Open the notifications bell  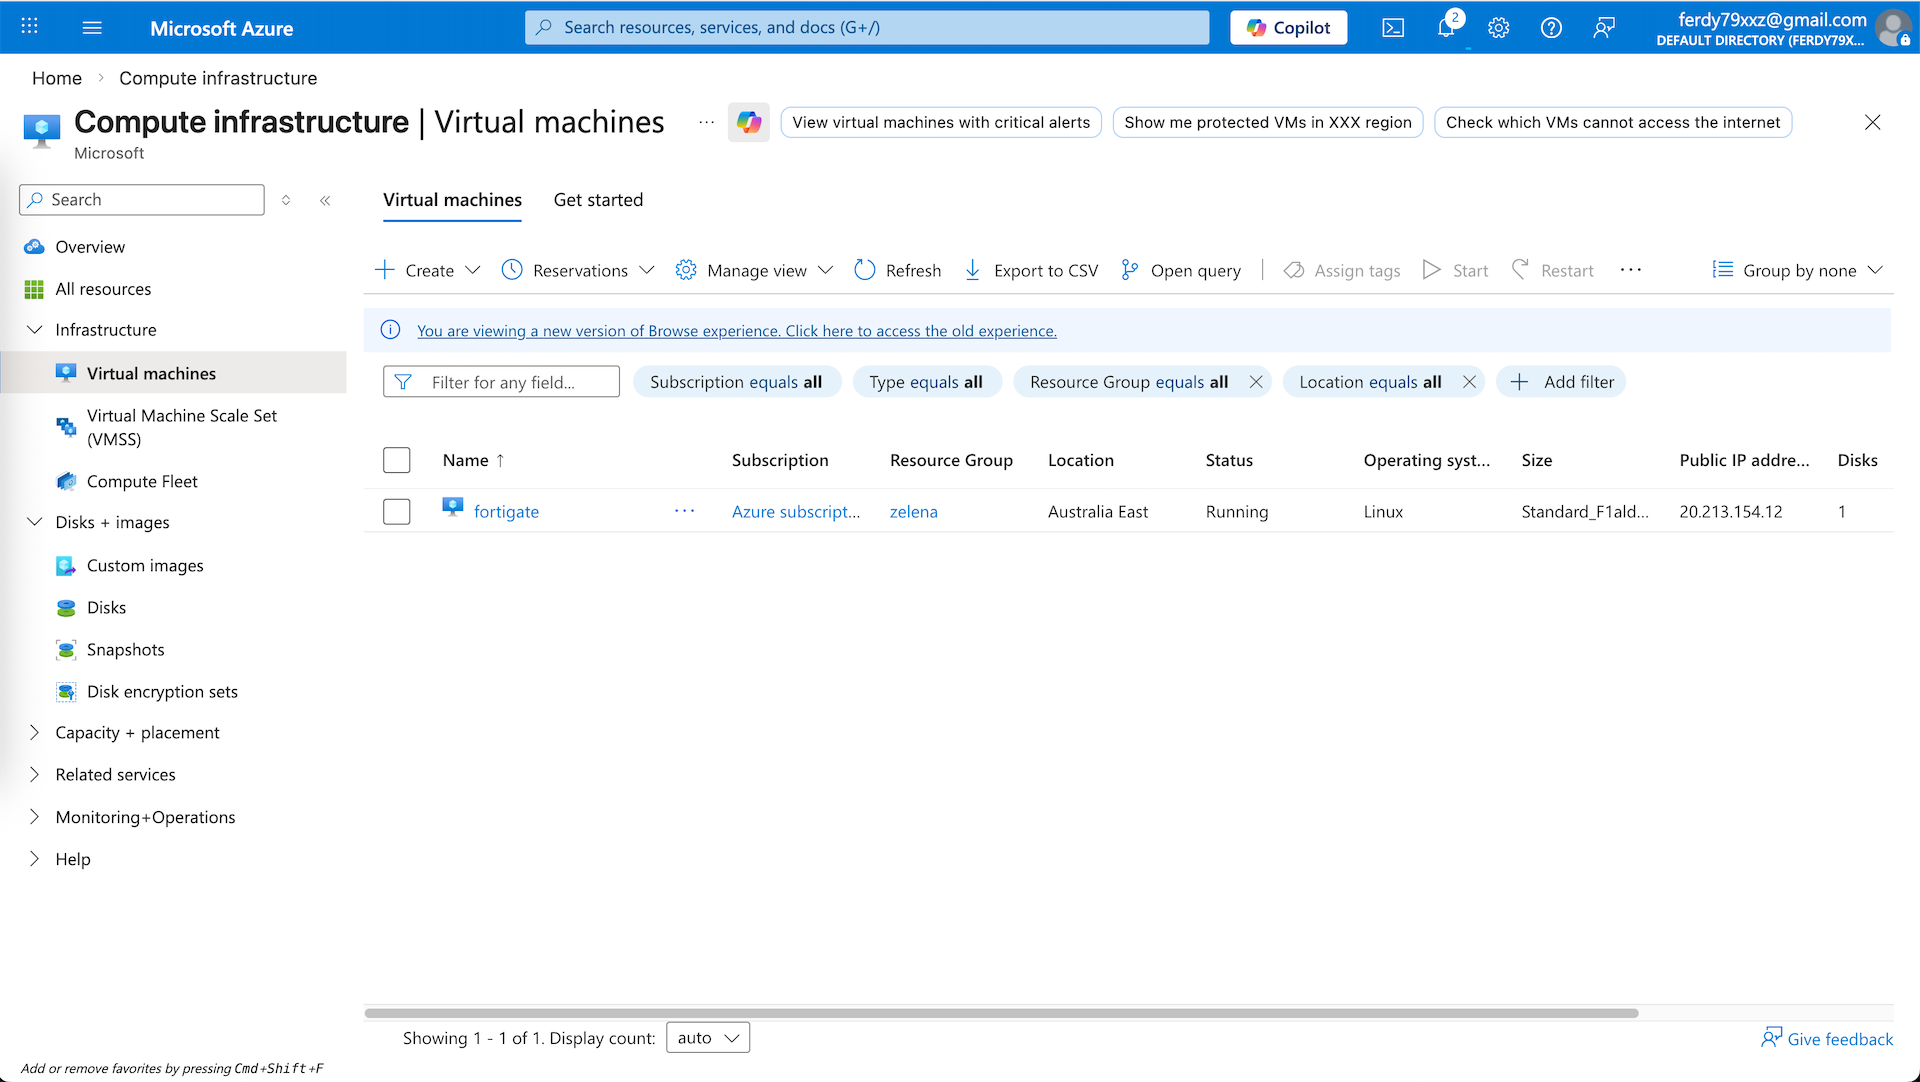(x=1446, y=28)
